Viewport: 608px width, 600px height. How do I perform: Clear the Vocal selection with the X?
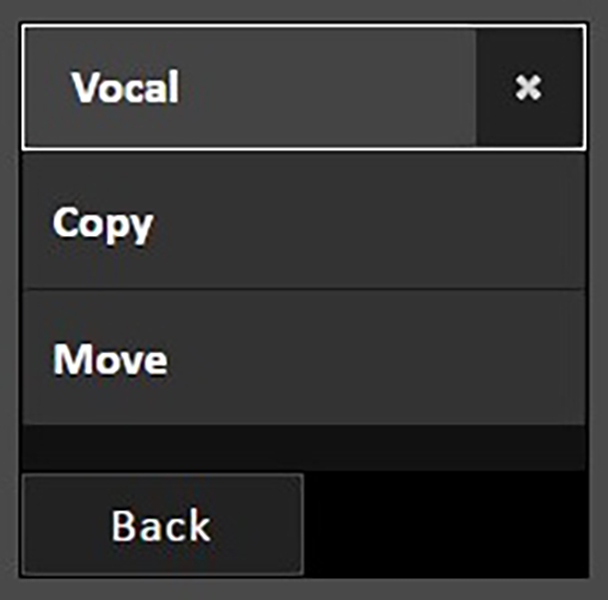pyautogui.click(x=528, y=88)
